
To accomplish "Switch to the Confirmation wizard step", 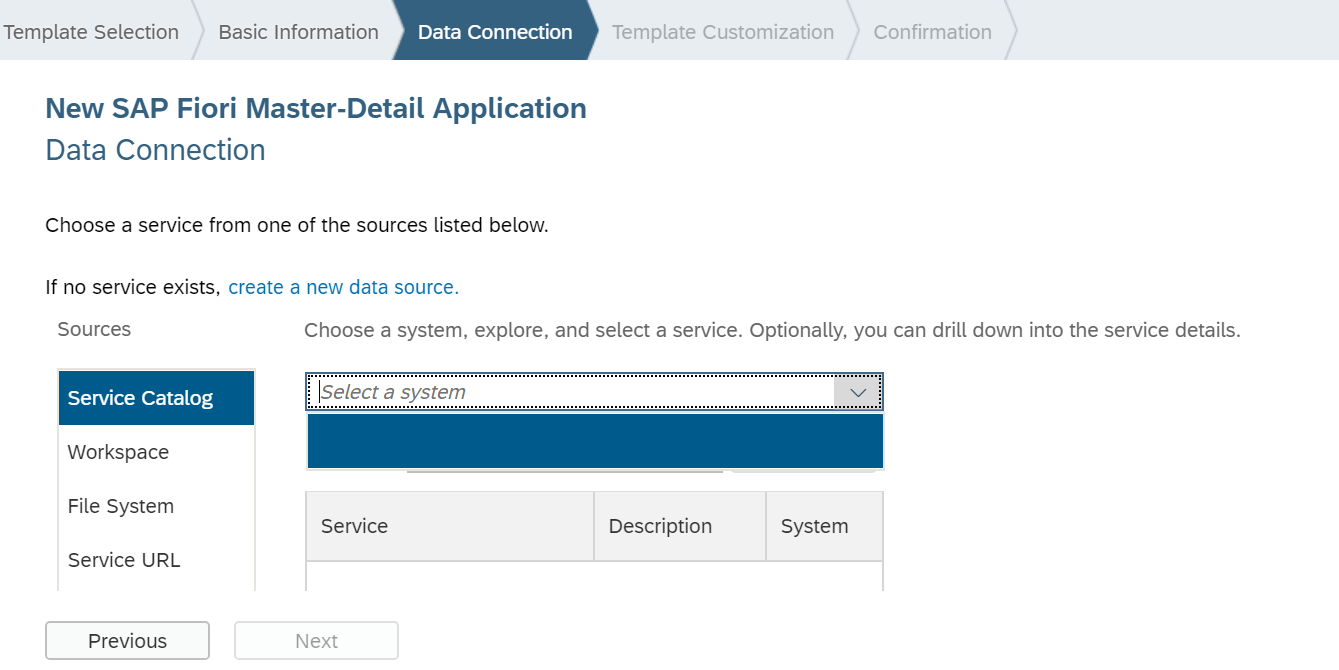I will (x=932, y=32).
